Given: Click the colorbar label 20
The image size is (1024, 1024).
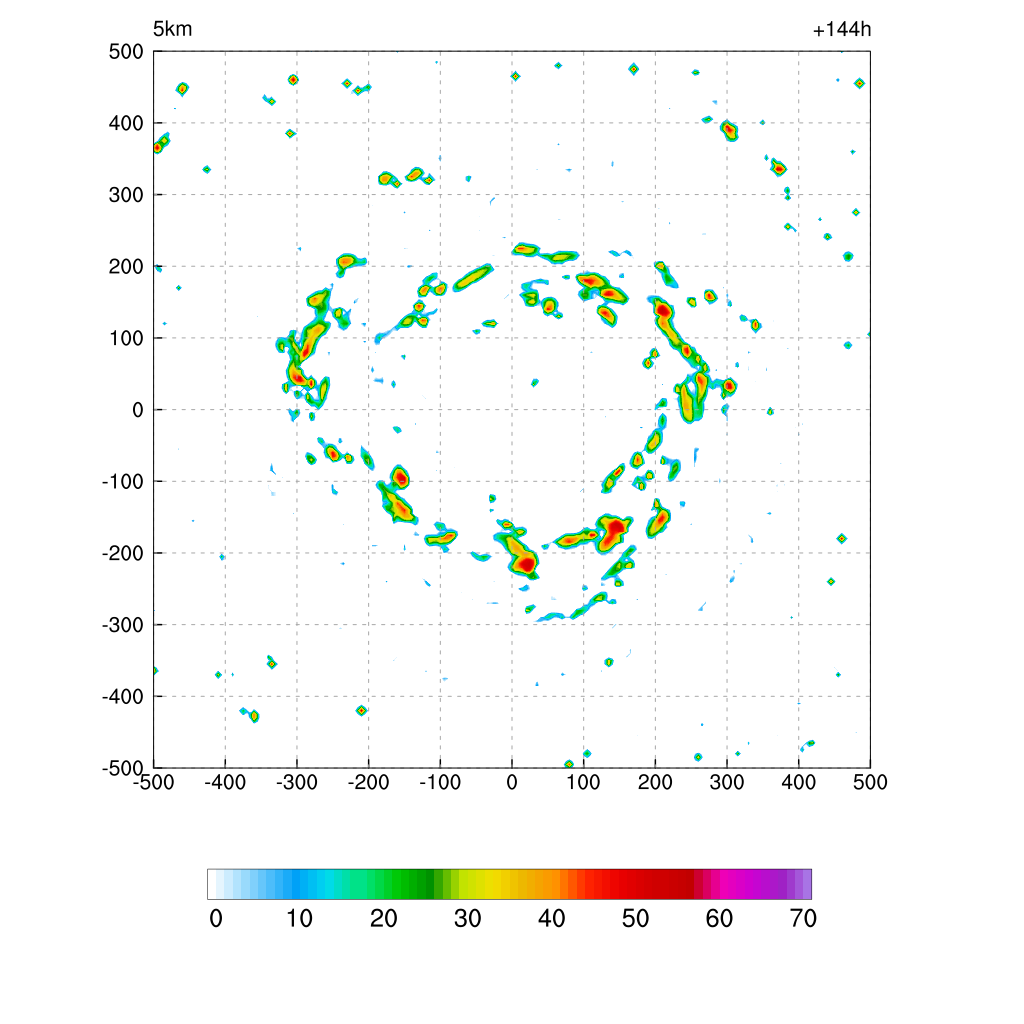Looking at the screenshot, I should point(383,919).
